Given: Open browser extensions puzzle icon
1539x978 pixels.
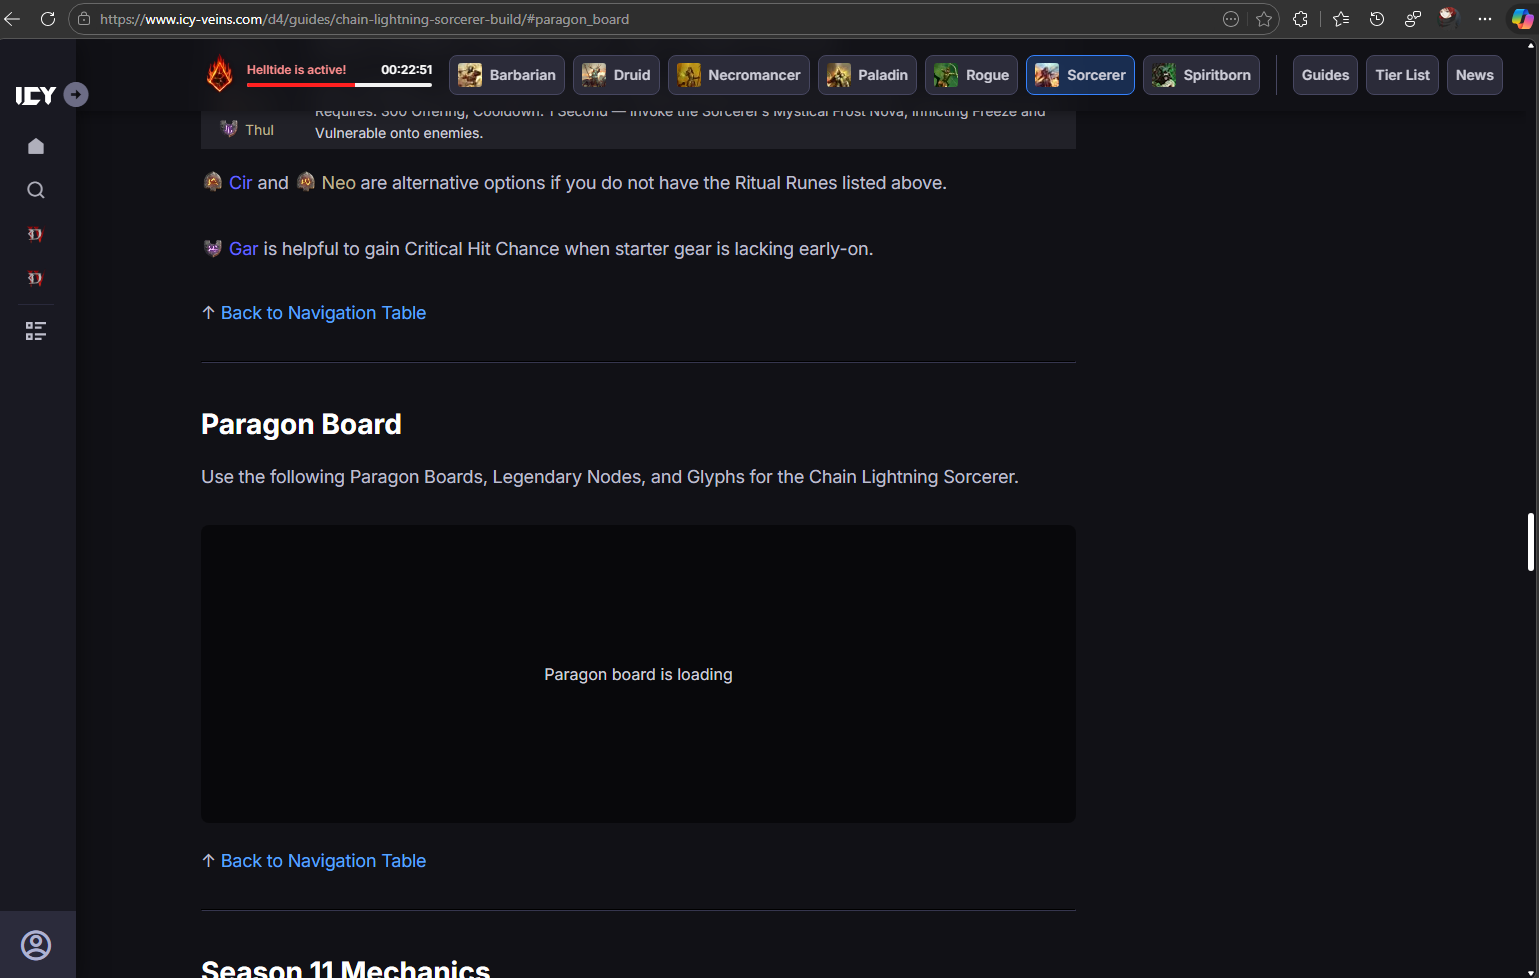Looking at the screenshot, I should click(x=1300, y=19).
